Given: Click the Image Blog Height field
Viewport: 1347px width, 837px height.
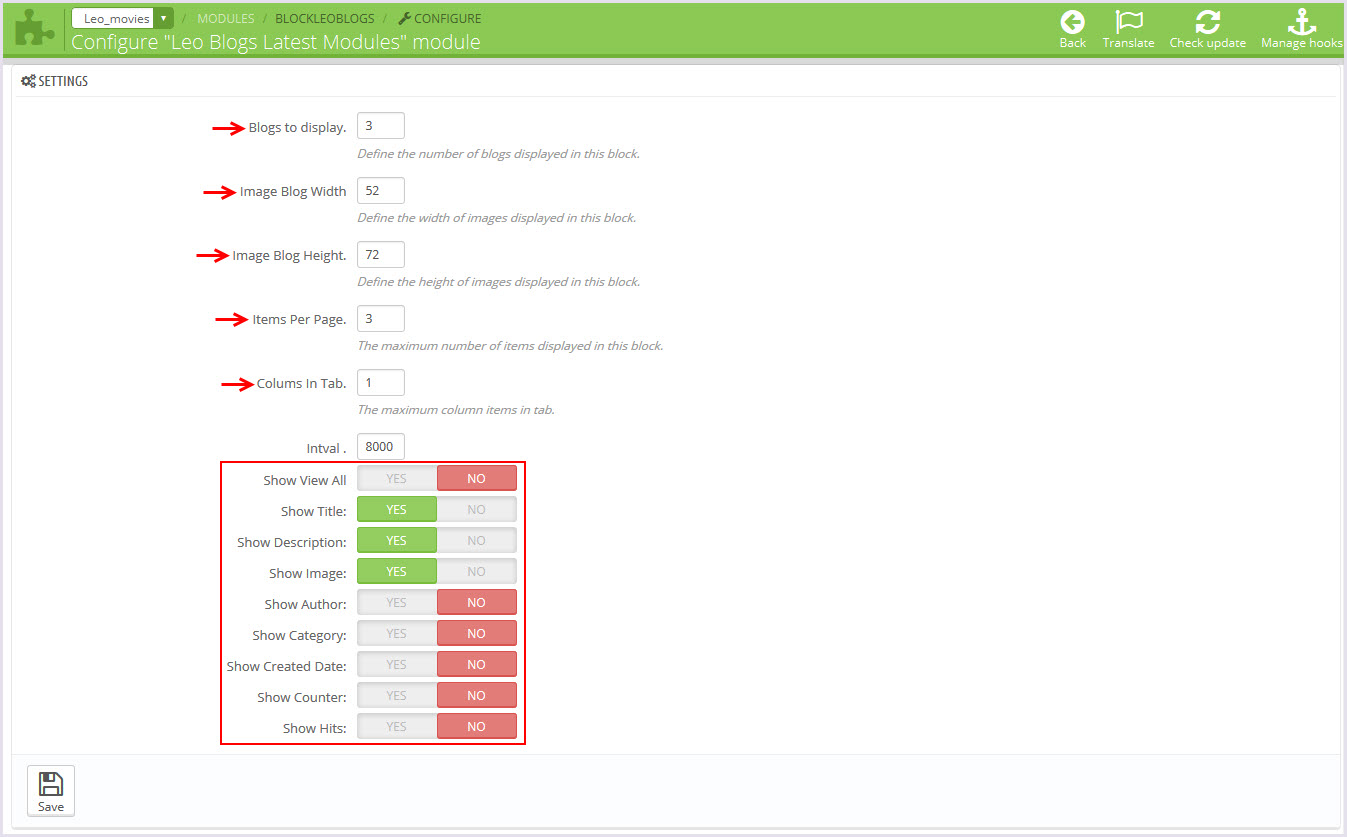Looking at the screenshot, I should [381, 254].
